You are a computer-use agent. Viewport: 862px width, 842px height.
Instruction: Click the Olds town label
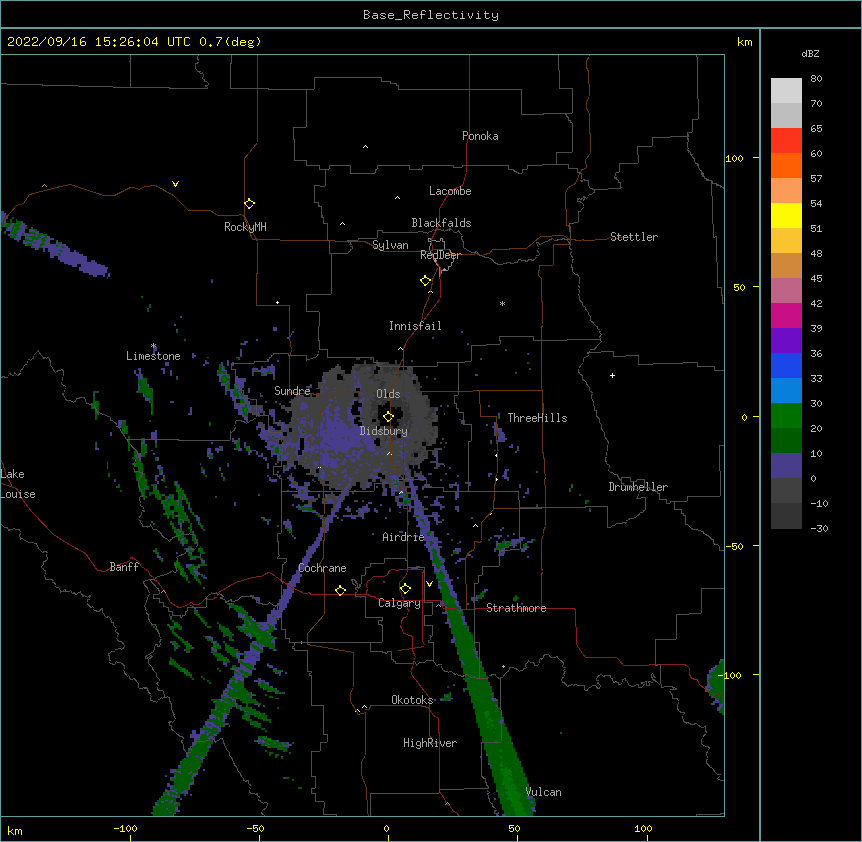click(388, 394)
